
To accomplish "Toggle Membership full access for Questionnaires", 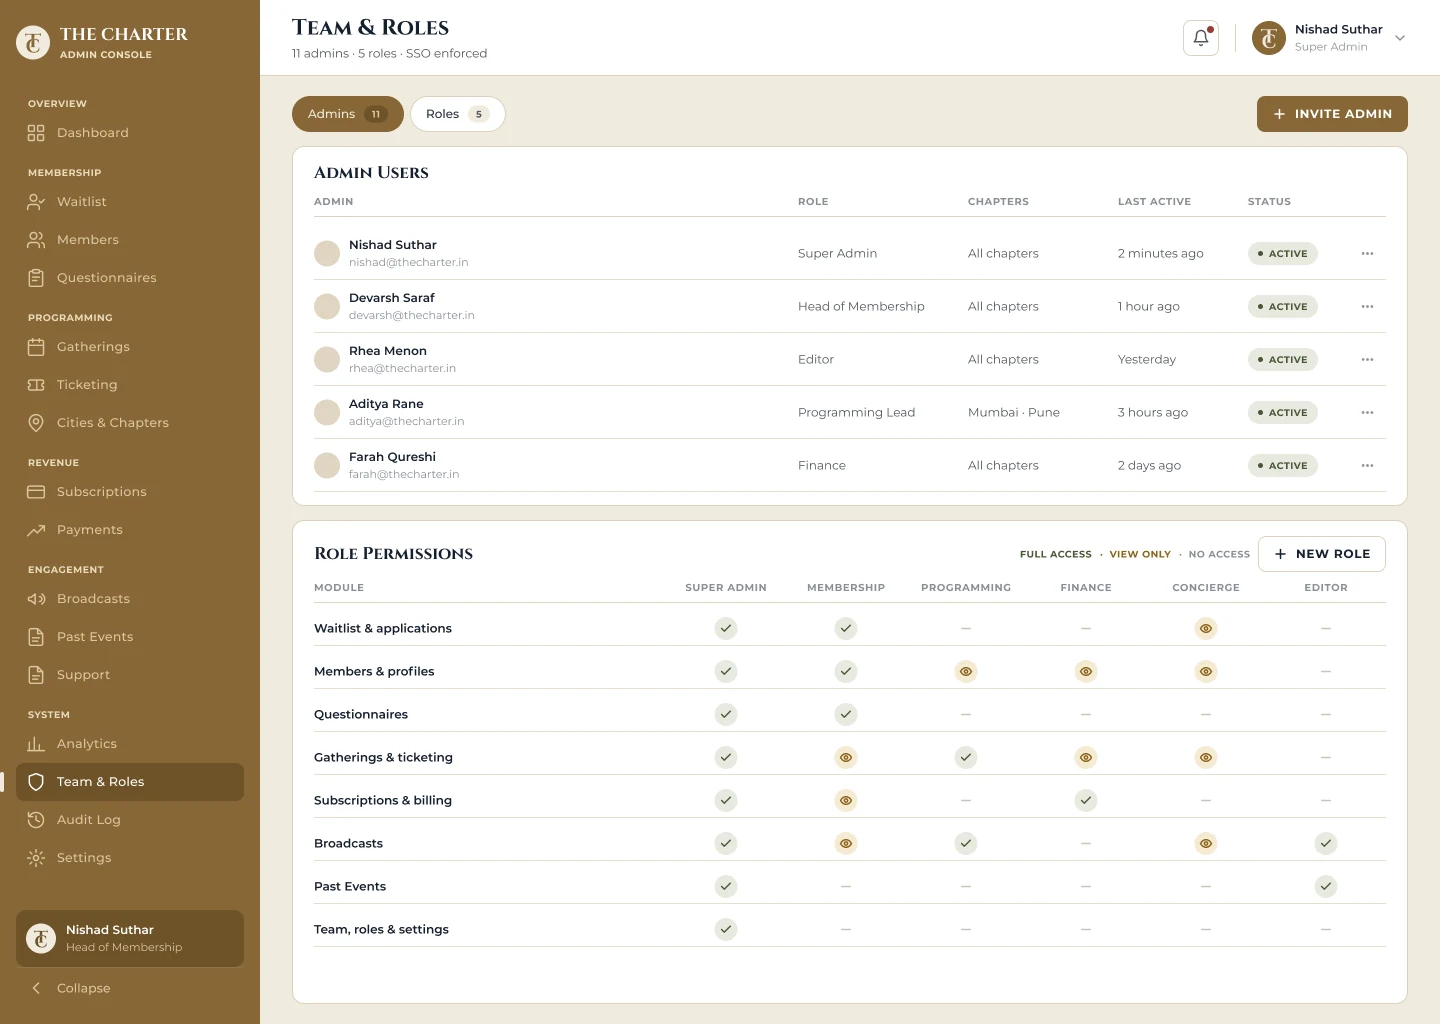I will pos(846,715).
